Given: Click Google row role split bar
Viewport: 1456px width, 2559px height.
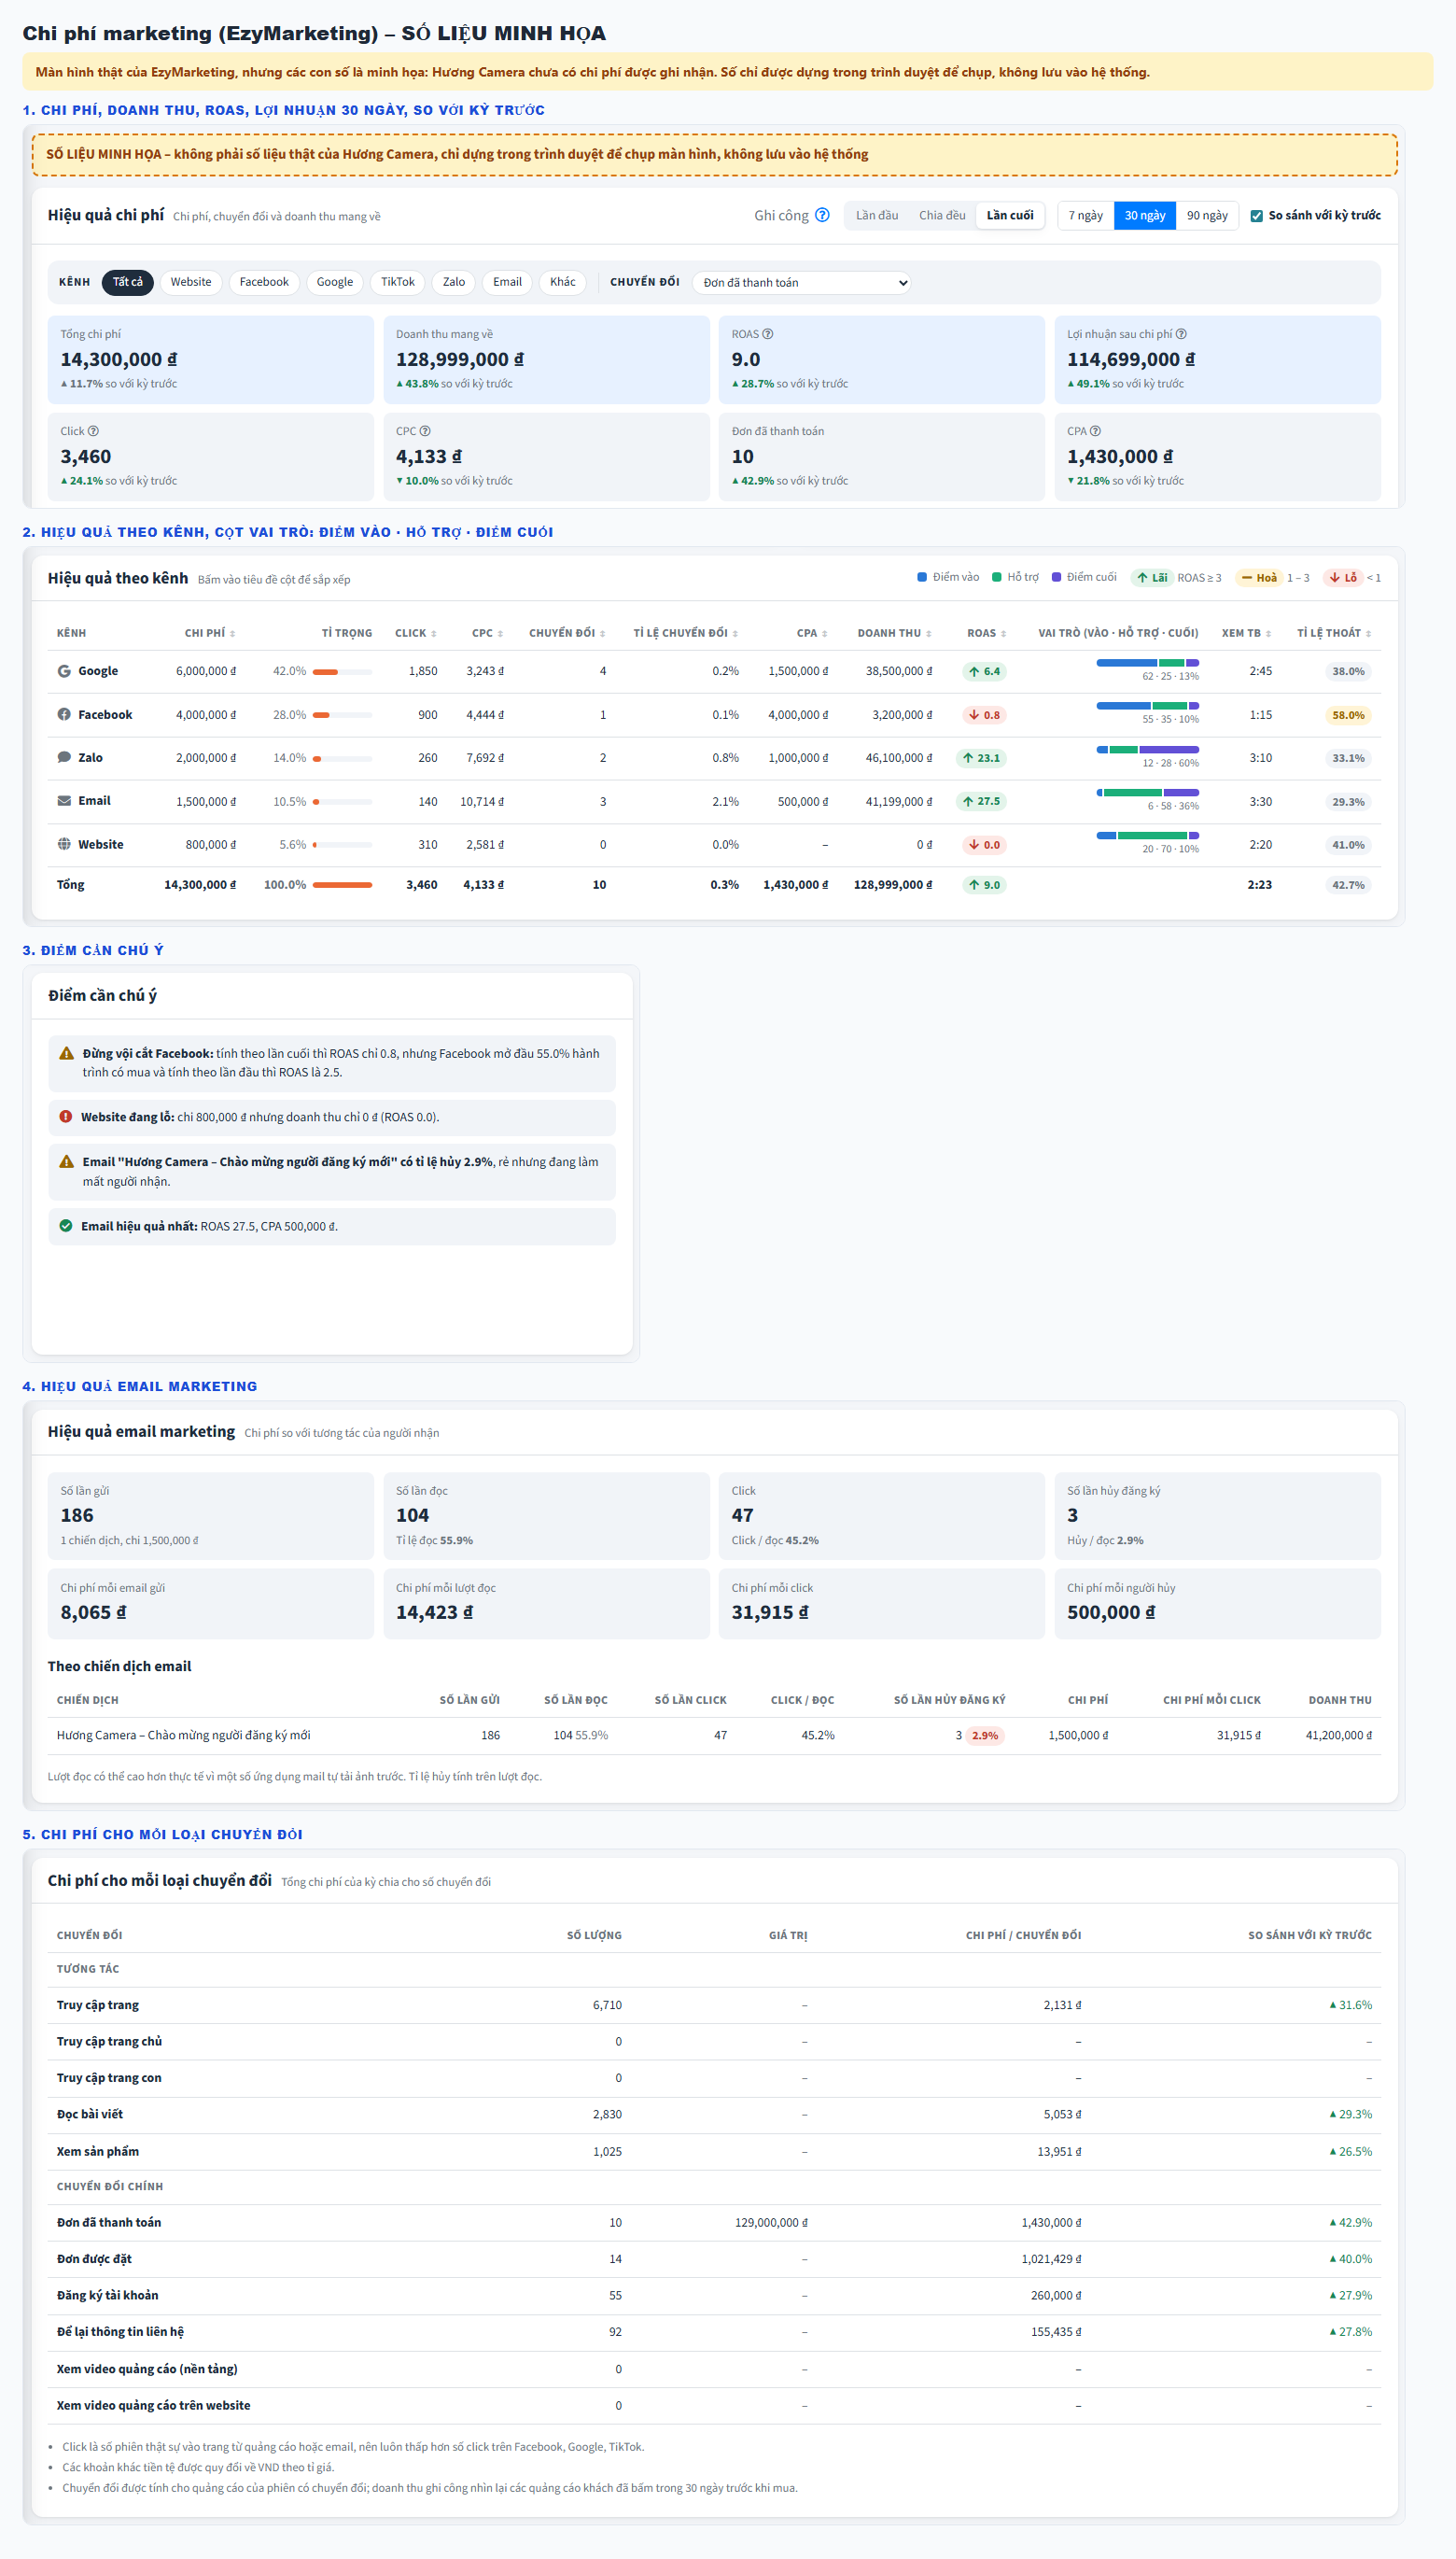Looking at the screenshot, I should [1147, 663].
